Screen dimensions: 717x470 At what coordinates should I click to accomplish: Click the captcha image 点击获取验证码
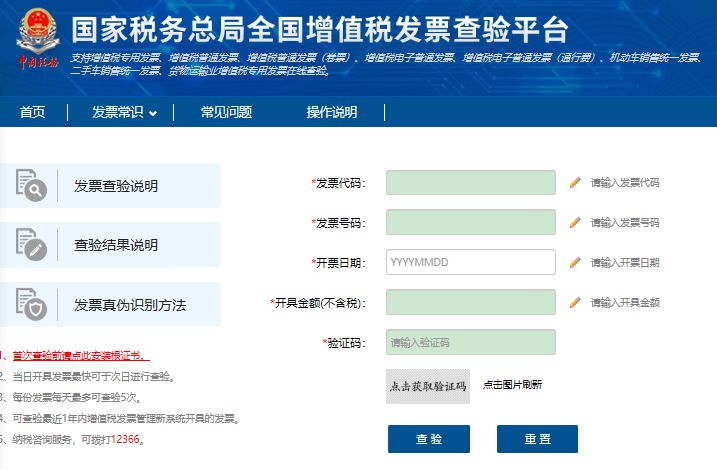click(428, 386)
